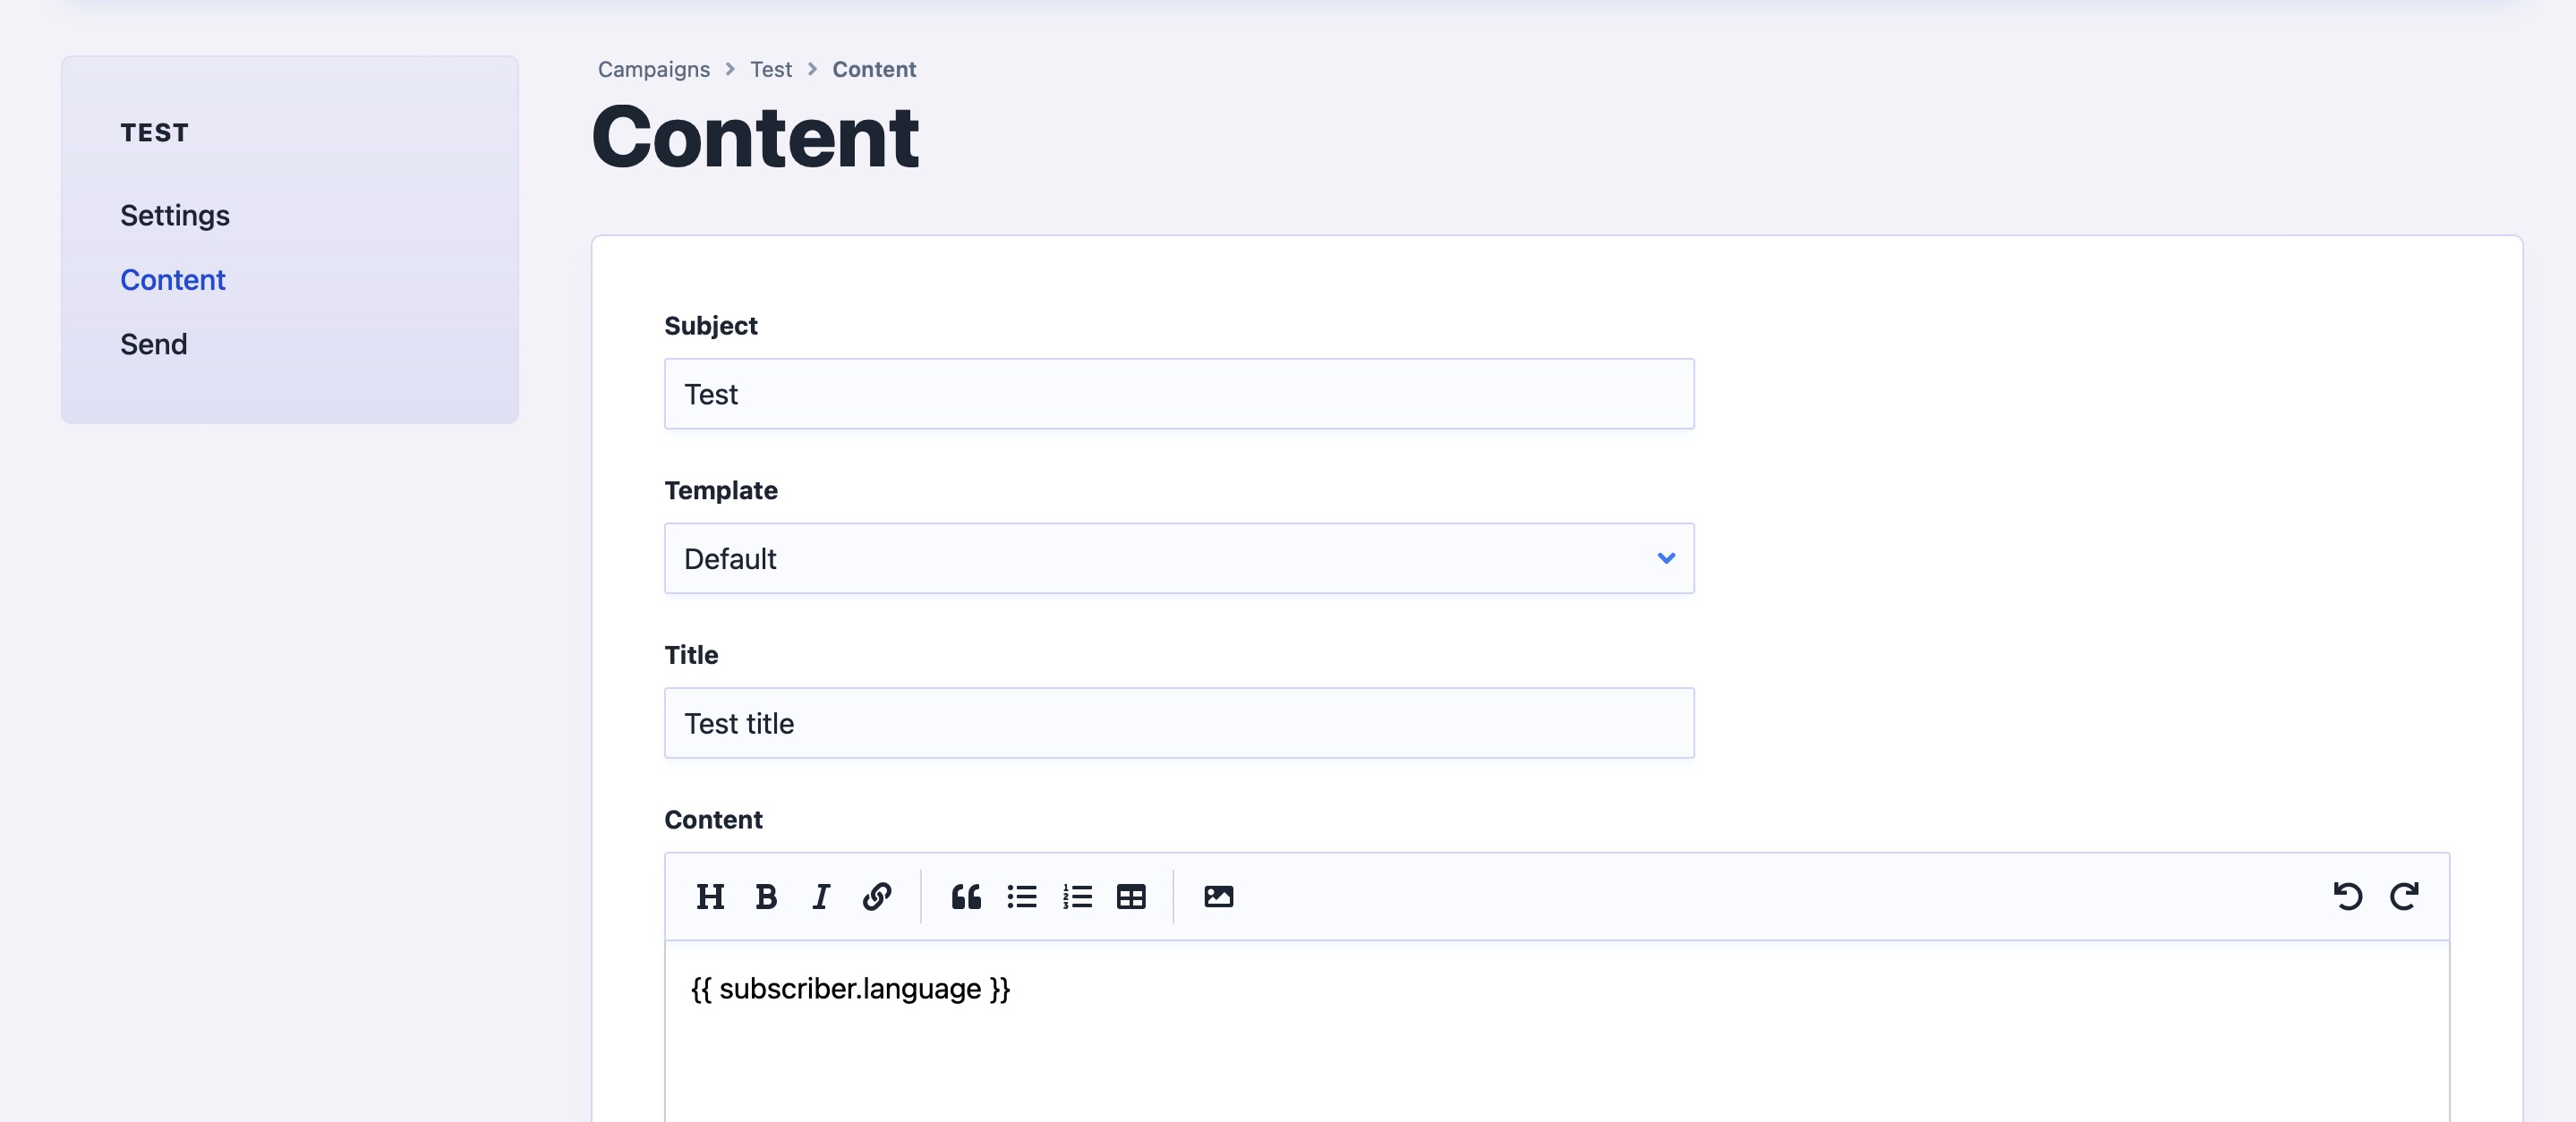Open Settings in the sidebar
Image resolution: width=2576 pixels, height=1122 pixels.
(175, 215)
